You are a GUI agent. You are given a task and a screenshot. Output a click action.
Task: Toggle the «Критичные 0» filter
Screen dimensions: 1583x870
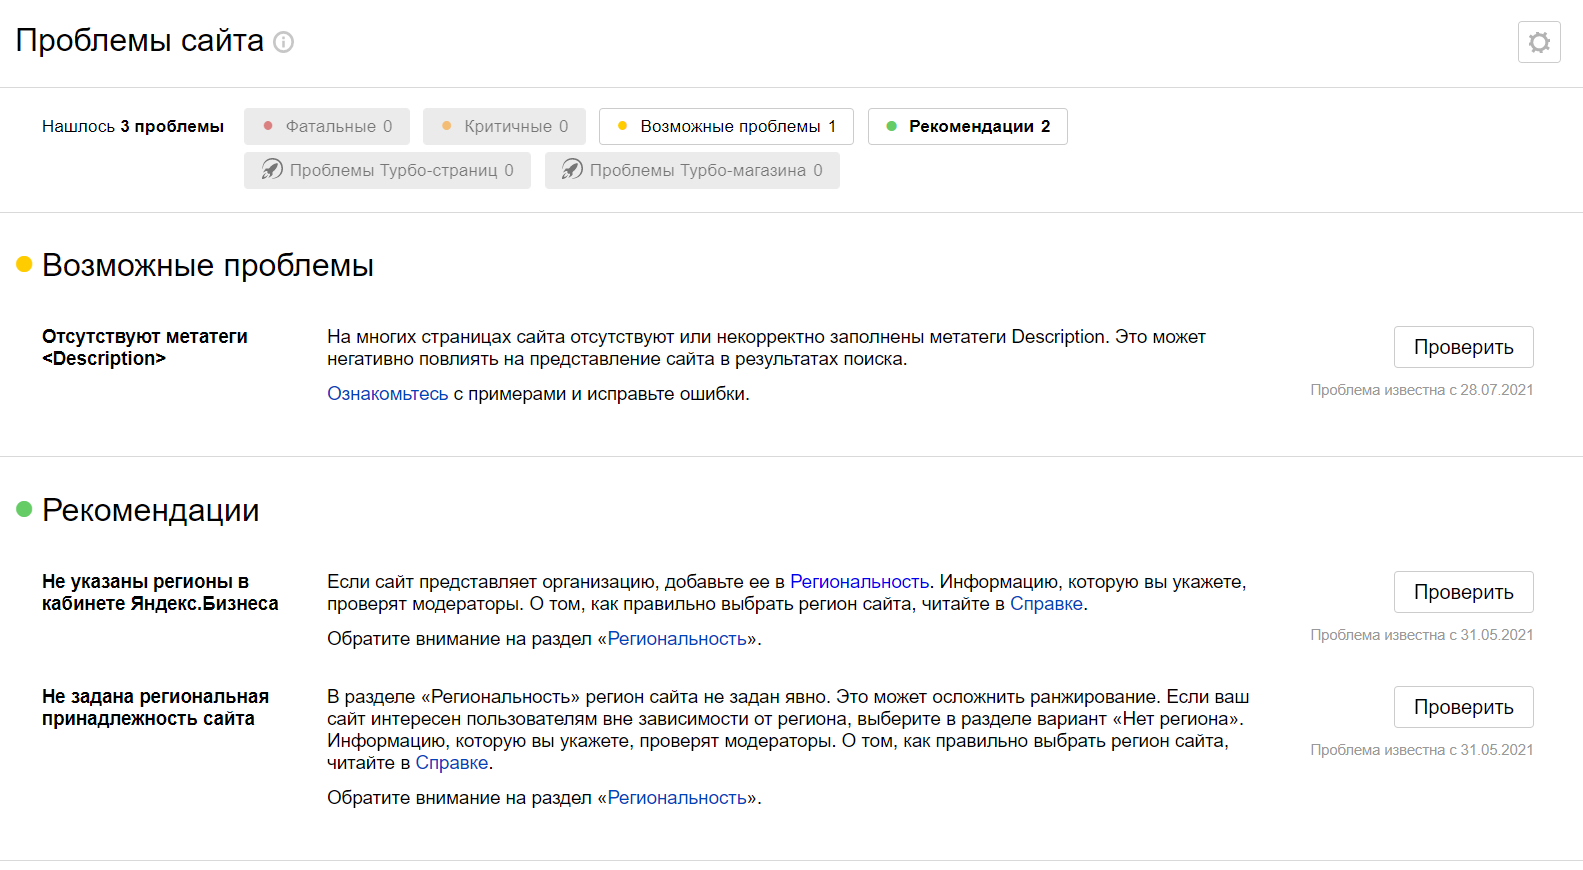click(504, 127)
